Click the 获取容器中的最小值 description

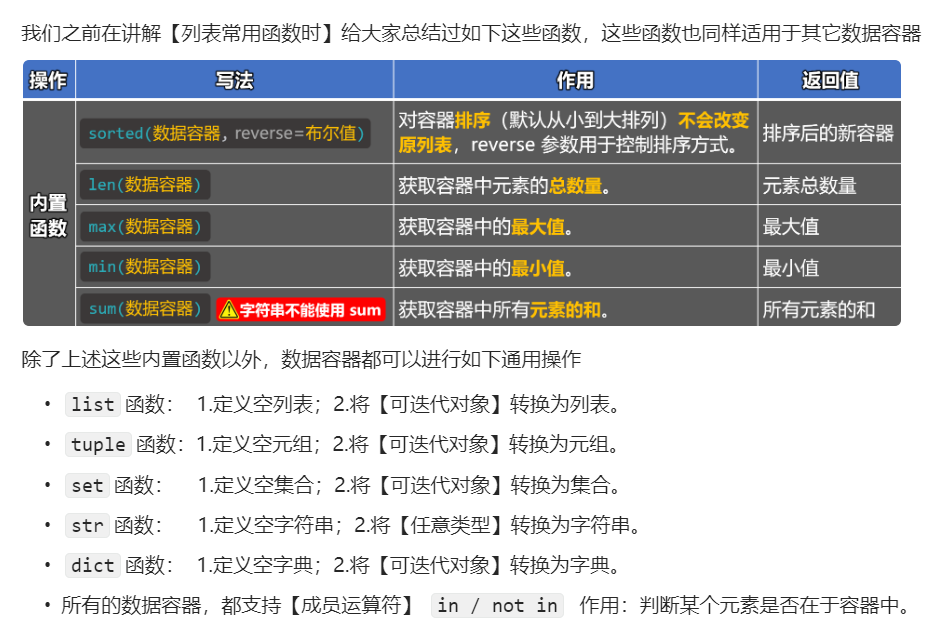pyautogui.click(x=485, y=267)
